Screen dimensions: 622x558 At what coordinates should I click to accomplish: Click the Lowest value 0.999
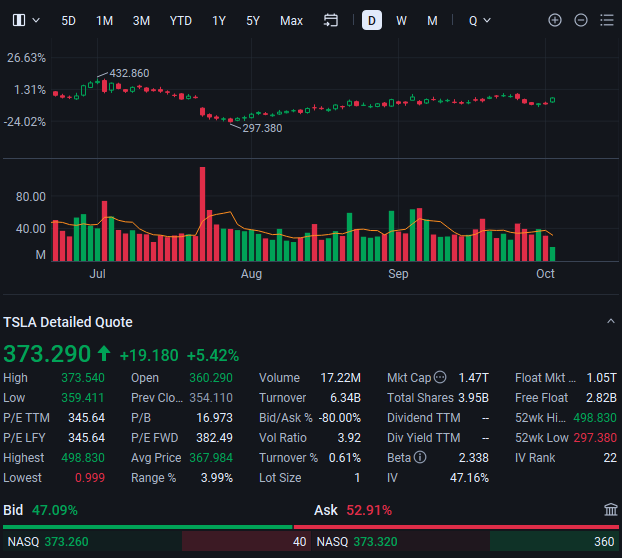coord(90,478)
